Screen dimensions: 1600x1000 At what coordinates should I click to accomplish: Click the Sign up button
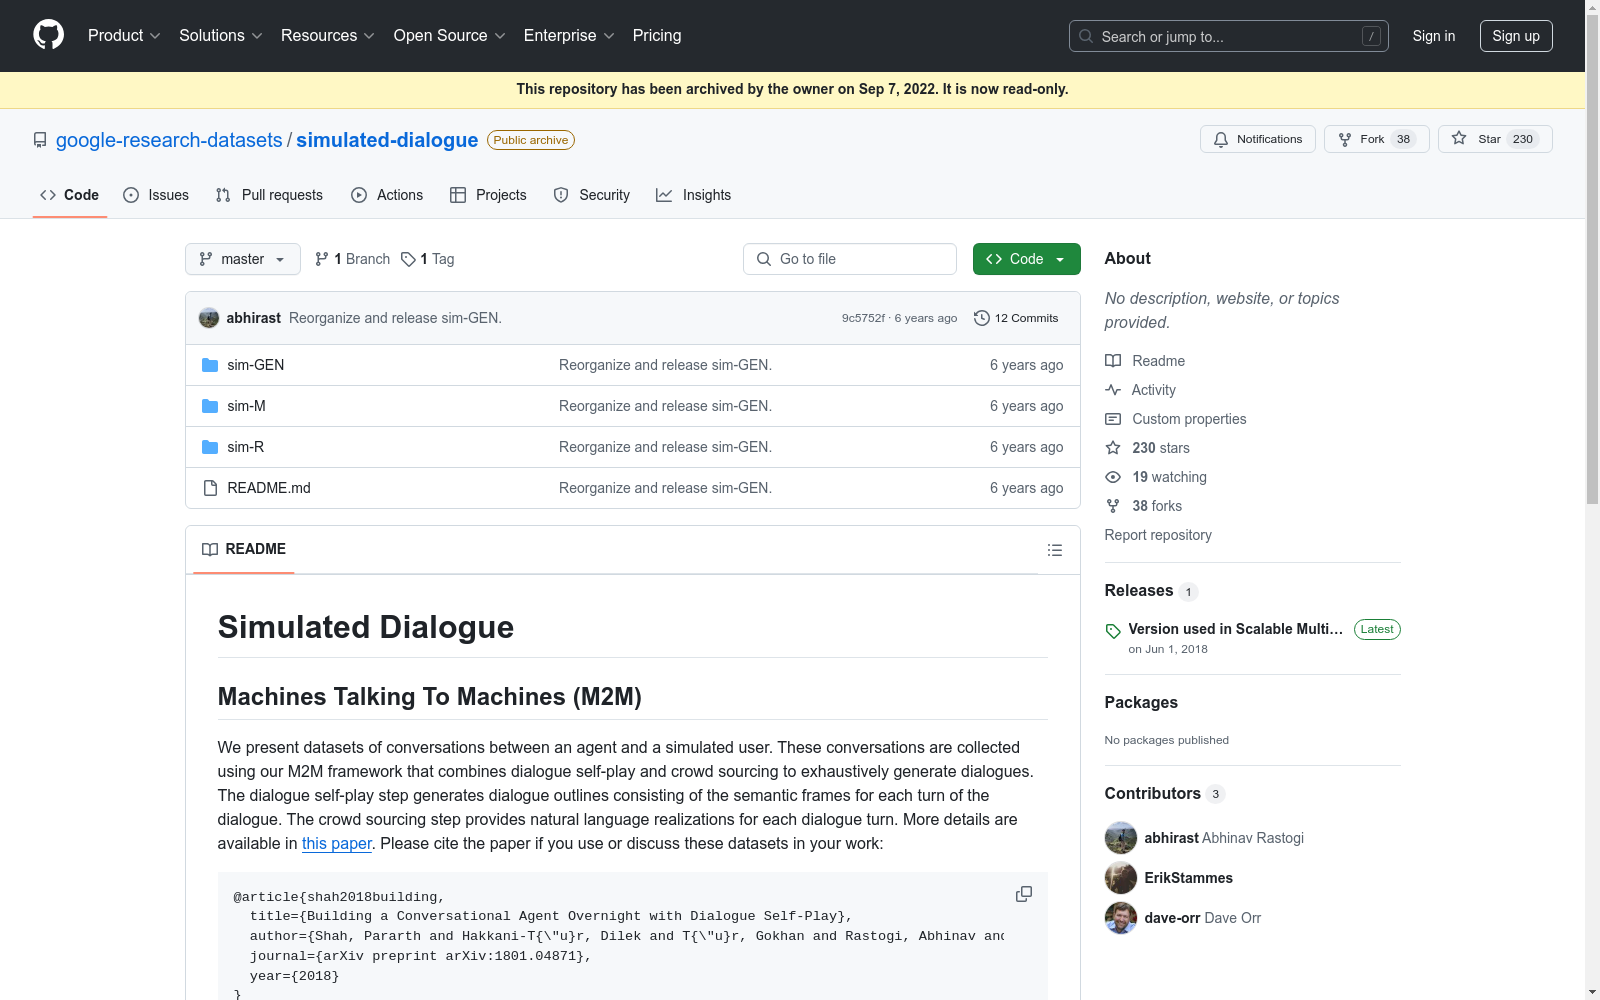pos(1516,36)
